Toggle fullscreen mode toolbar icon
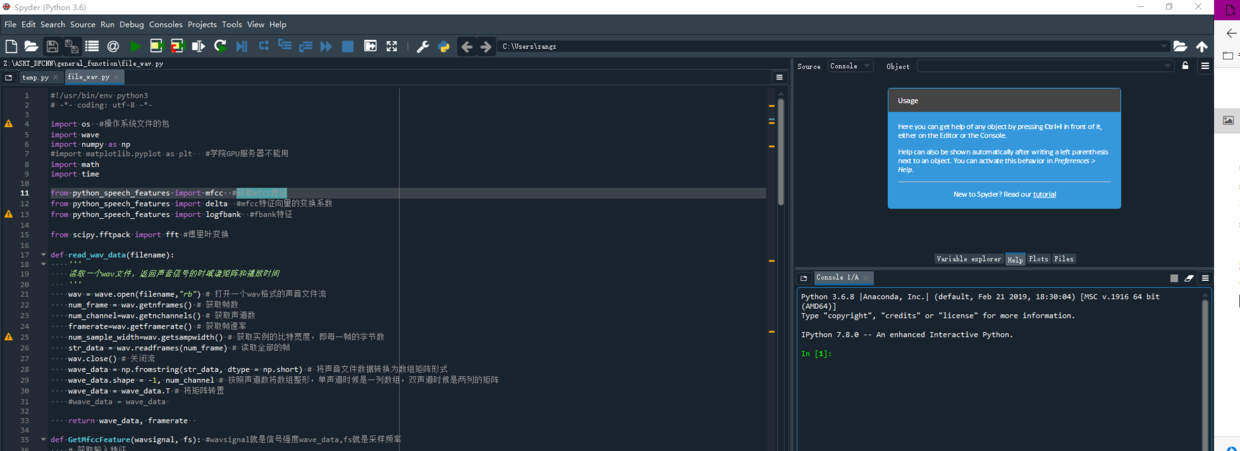This screenshot has width=1240, height=451. (391, 46)
